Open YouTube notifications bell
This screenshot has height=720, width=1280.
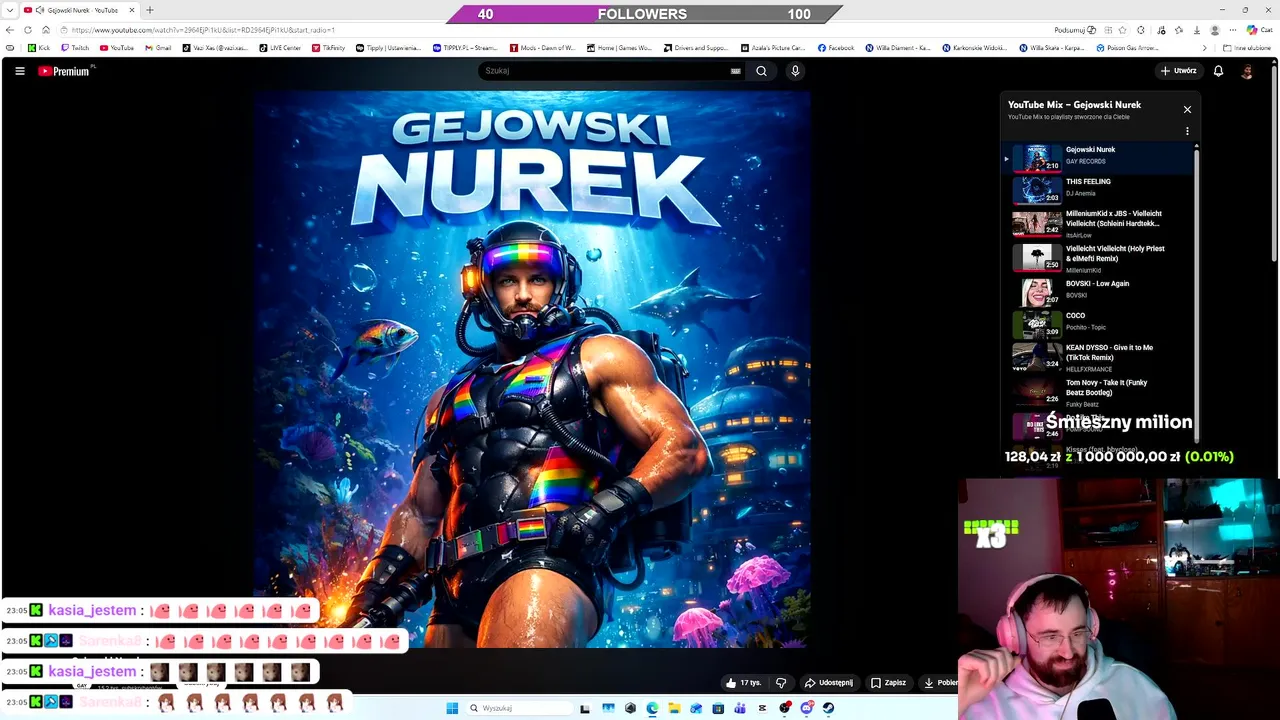coord(1218,71)
